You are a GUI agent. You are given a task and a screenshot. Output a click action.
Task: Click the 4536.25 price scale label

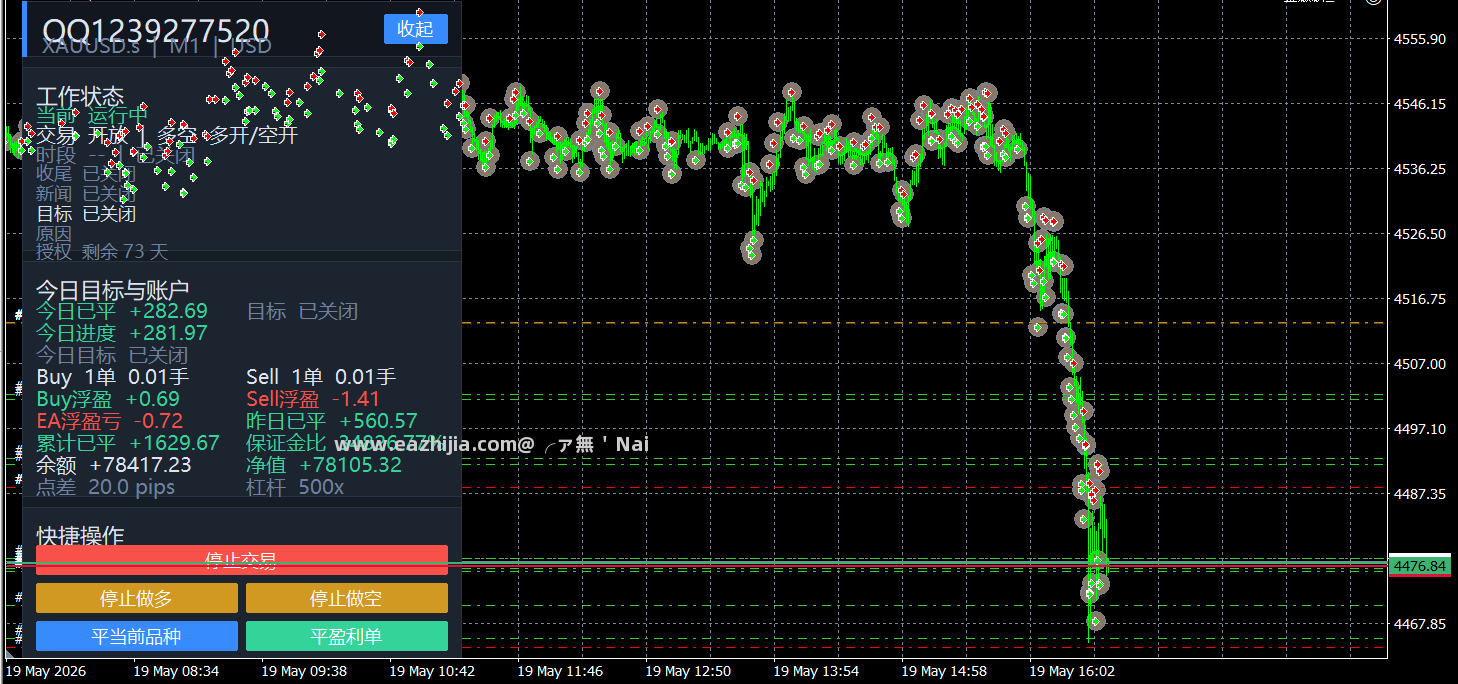[x=1419, y=169]
